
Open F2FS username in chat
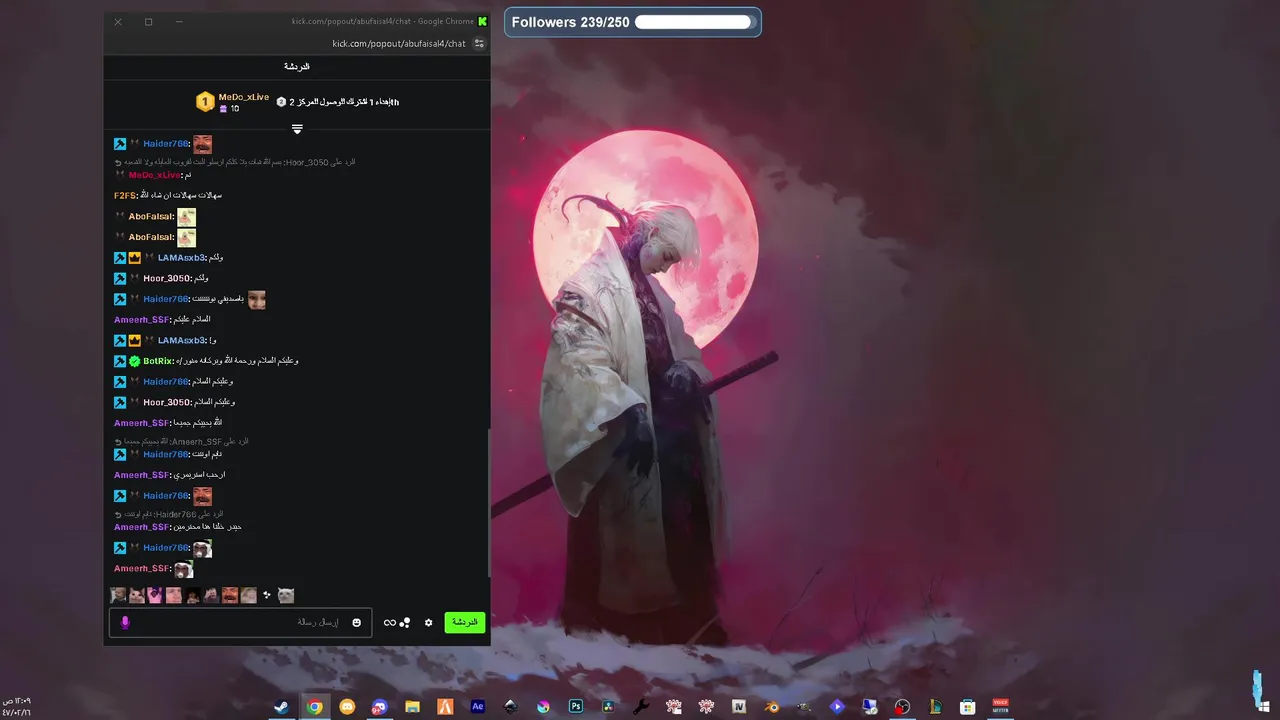(124, 195)
